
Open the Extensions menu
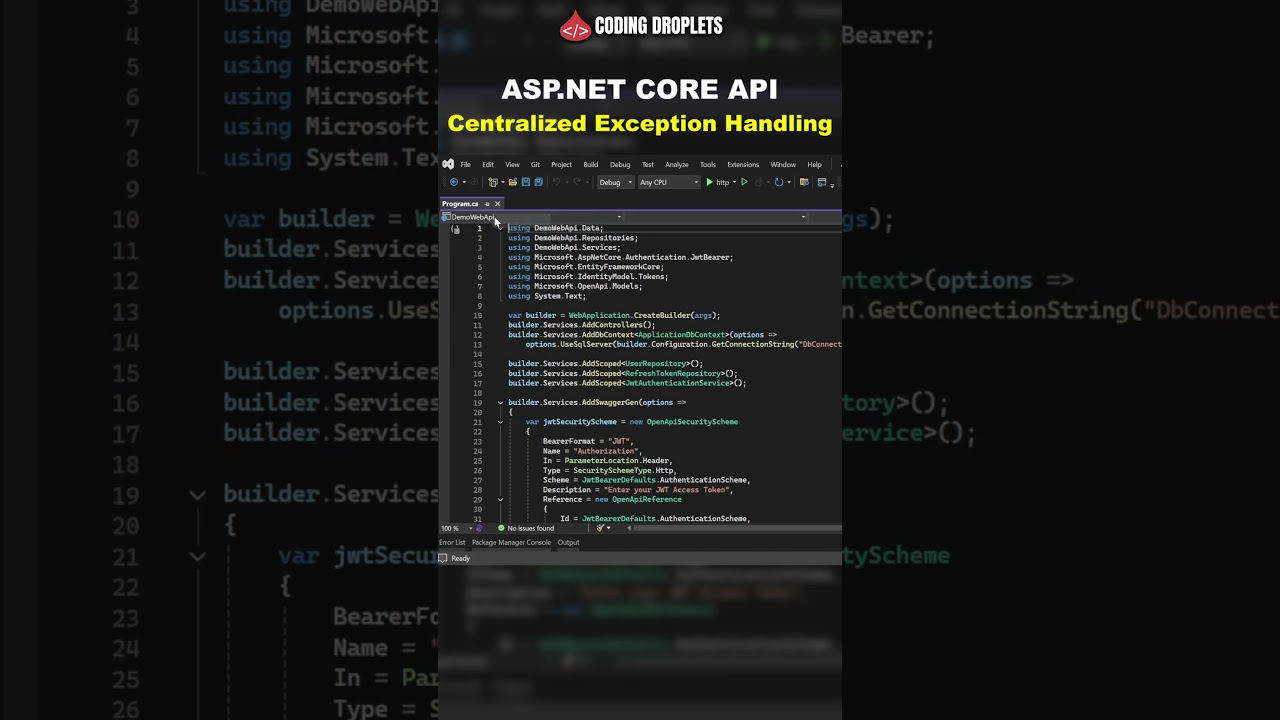pos(743,165)
